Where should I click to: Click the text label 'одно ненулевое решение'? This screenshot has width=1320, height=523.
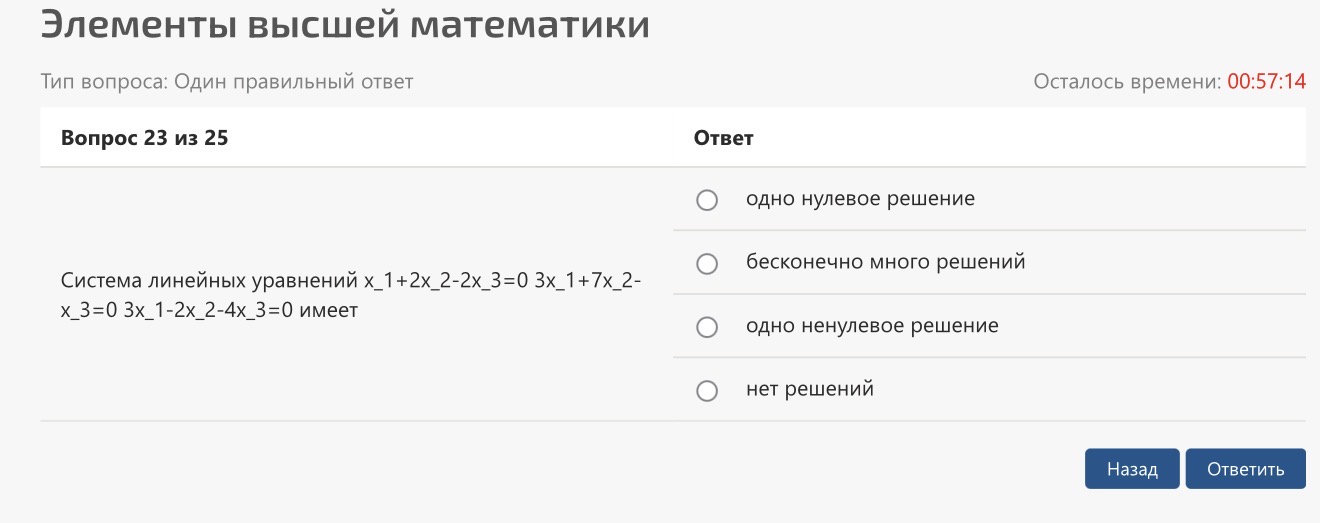tap(872, 325)
